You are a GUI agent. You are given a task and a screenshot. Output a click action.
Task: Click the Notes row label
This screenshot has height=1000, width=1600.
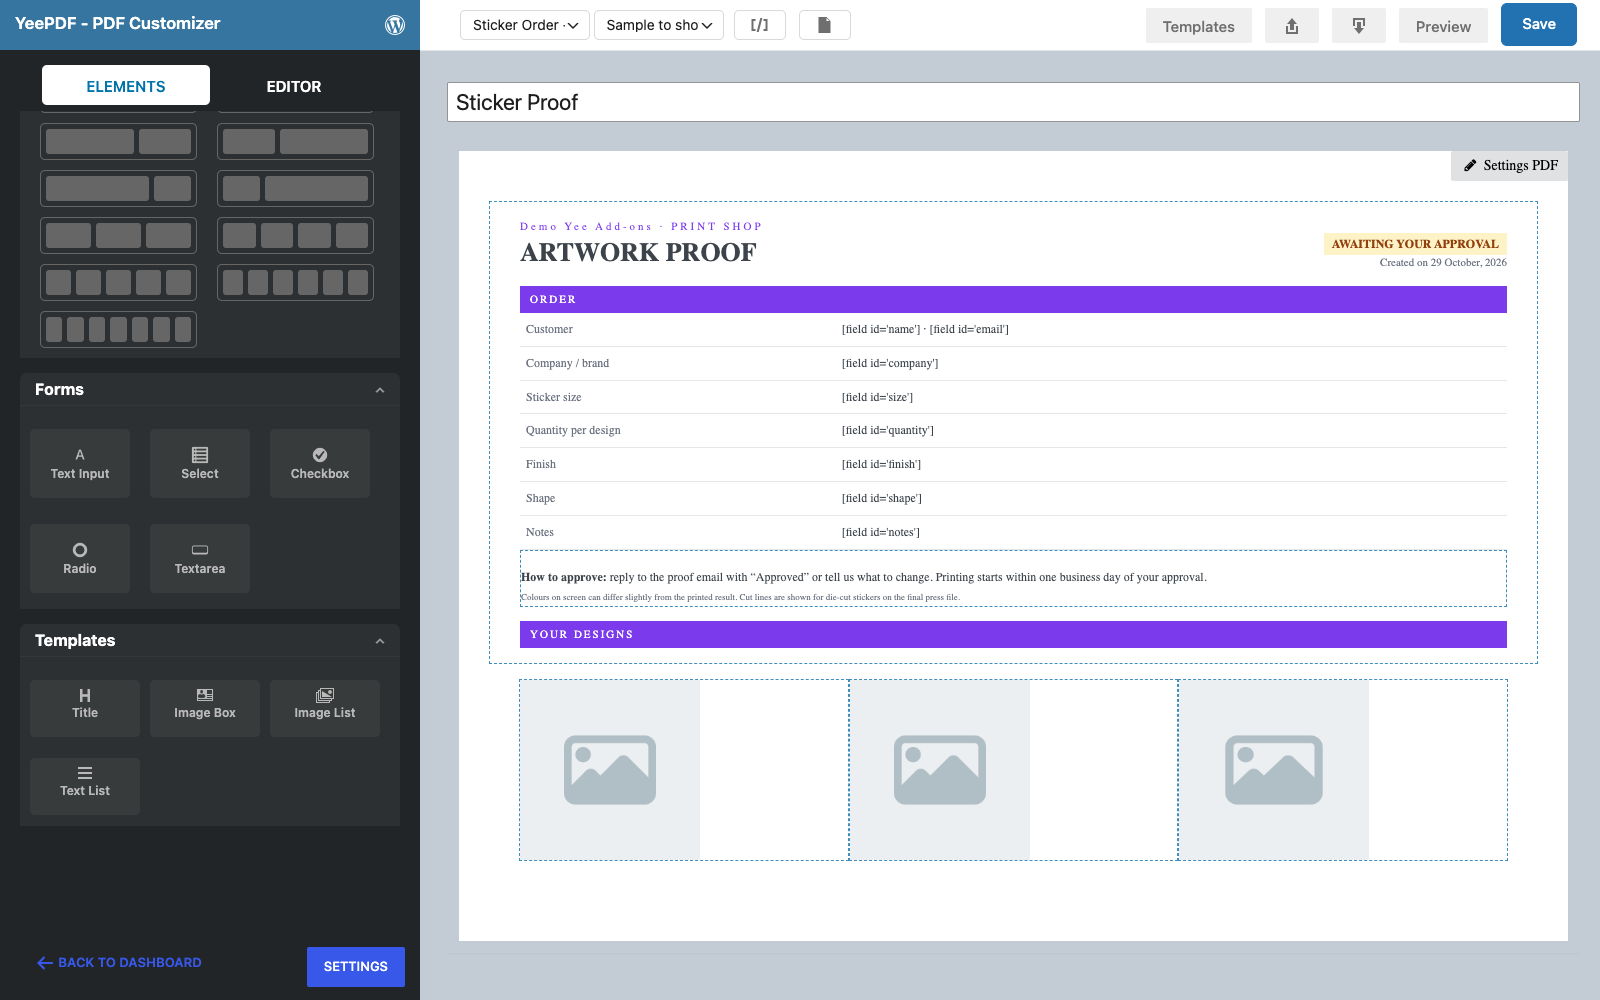click(539, 533)
